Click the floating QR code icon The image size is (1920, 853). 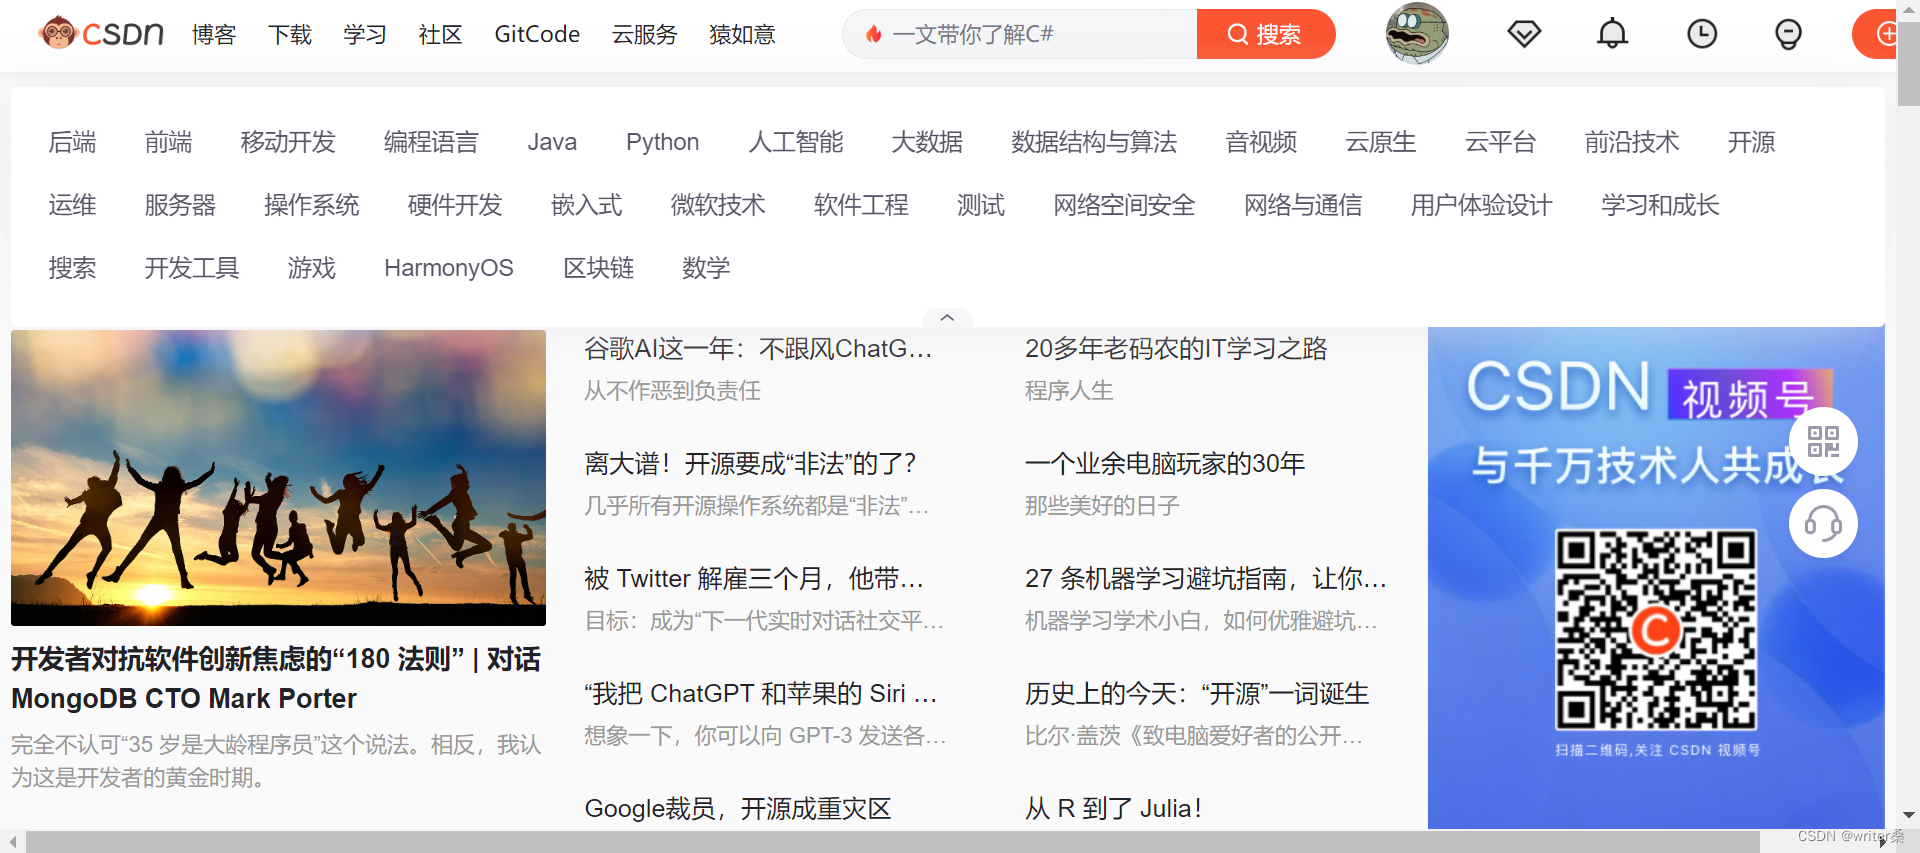coord(1823,441)
